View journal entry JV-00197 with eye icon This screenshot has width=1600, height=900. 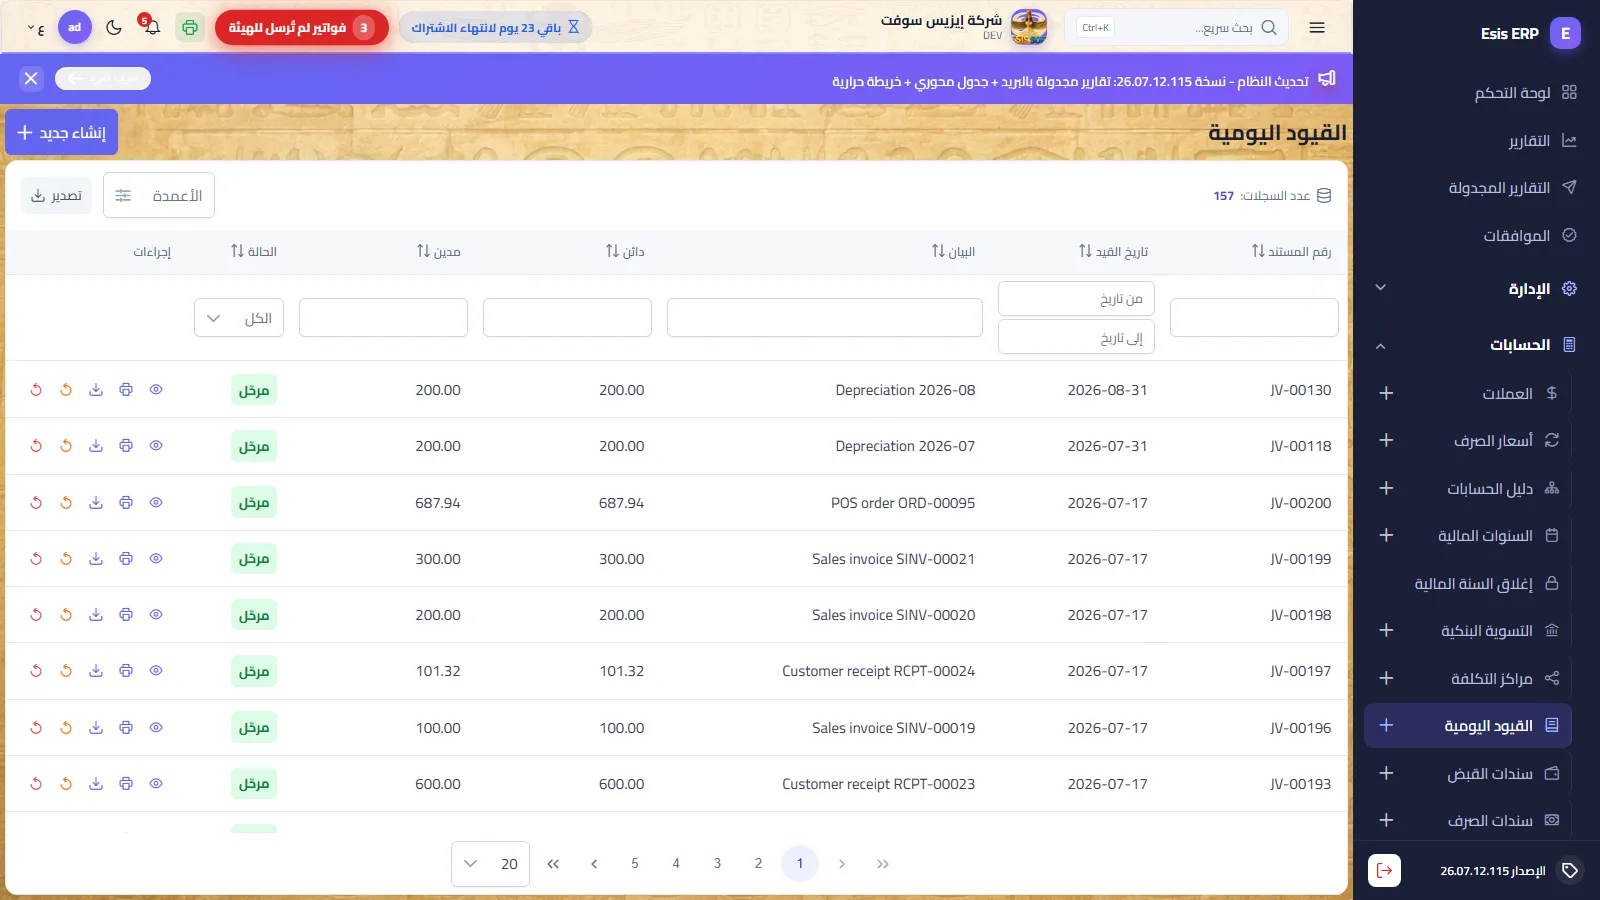156,671
